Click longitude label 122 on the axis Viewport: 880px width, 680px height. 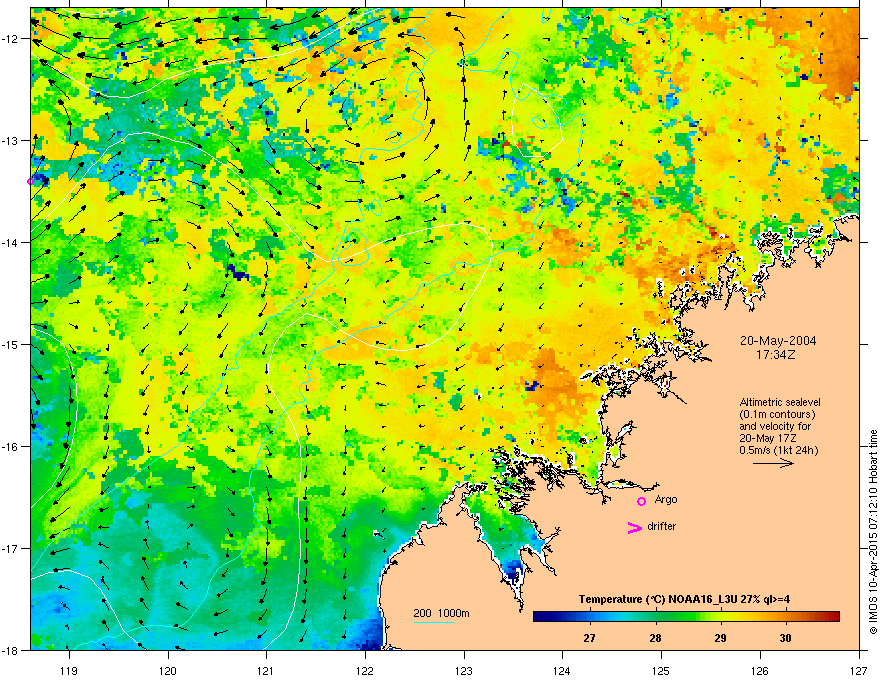(365, 670)
